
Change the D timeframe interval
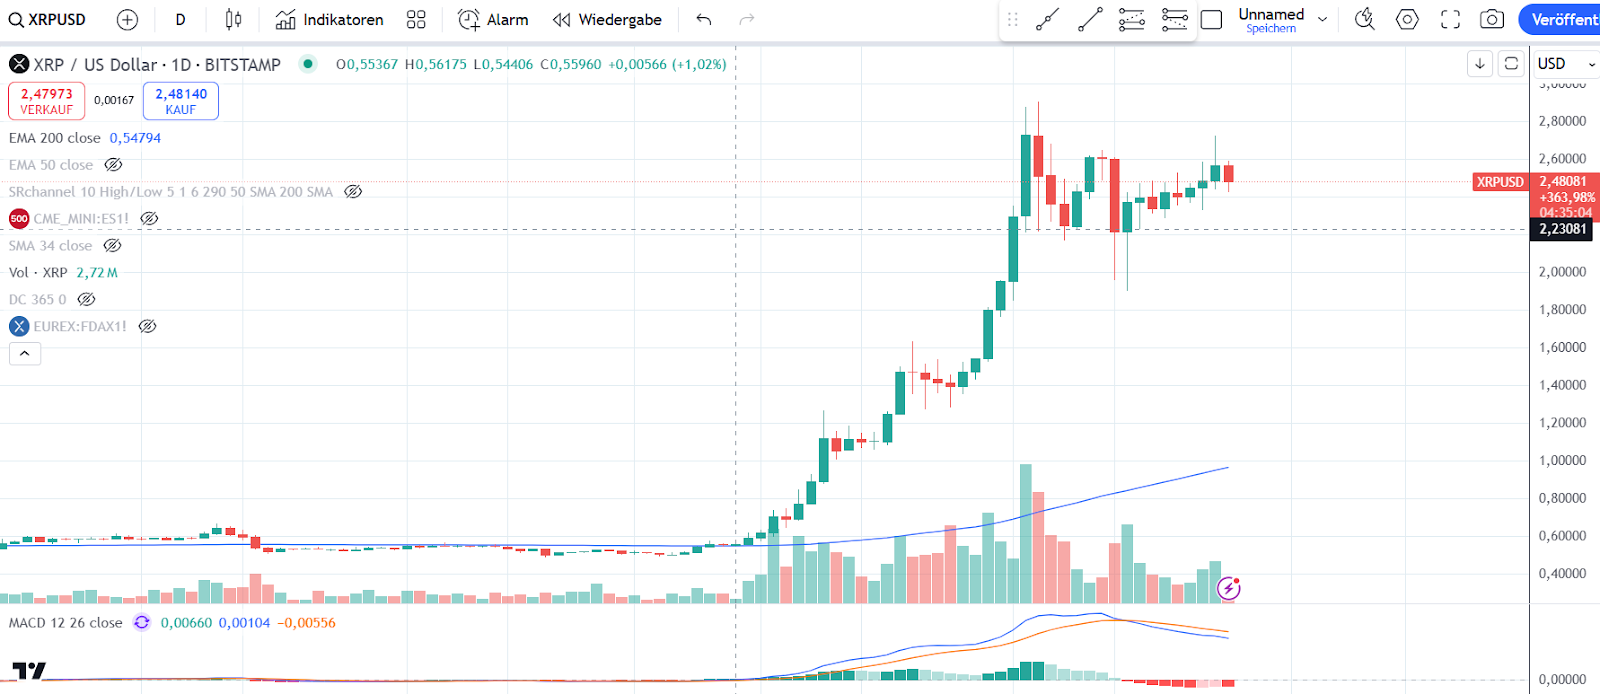pos(180,19)
